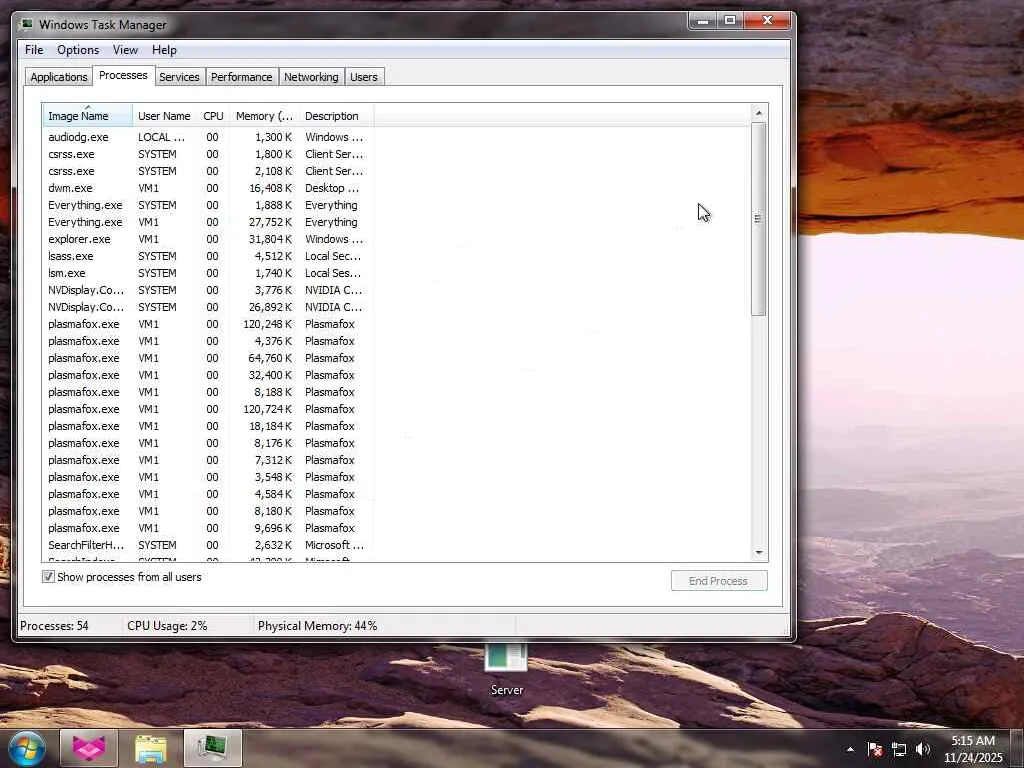1024x768 pixels.
Task: Select plasmafox.exe using 8,180 K
Action: point(208,511)
